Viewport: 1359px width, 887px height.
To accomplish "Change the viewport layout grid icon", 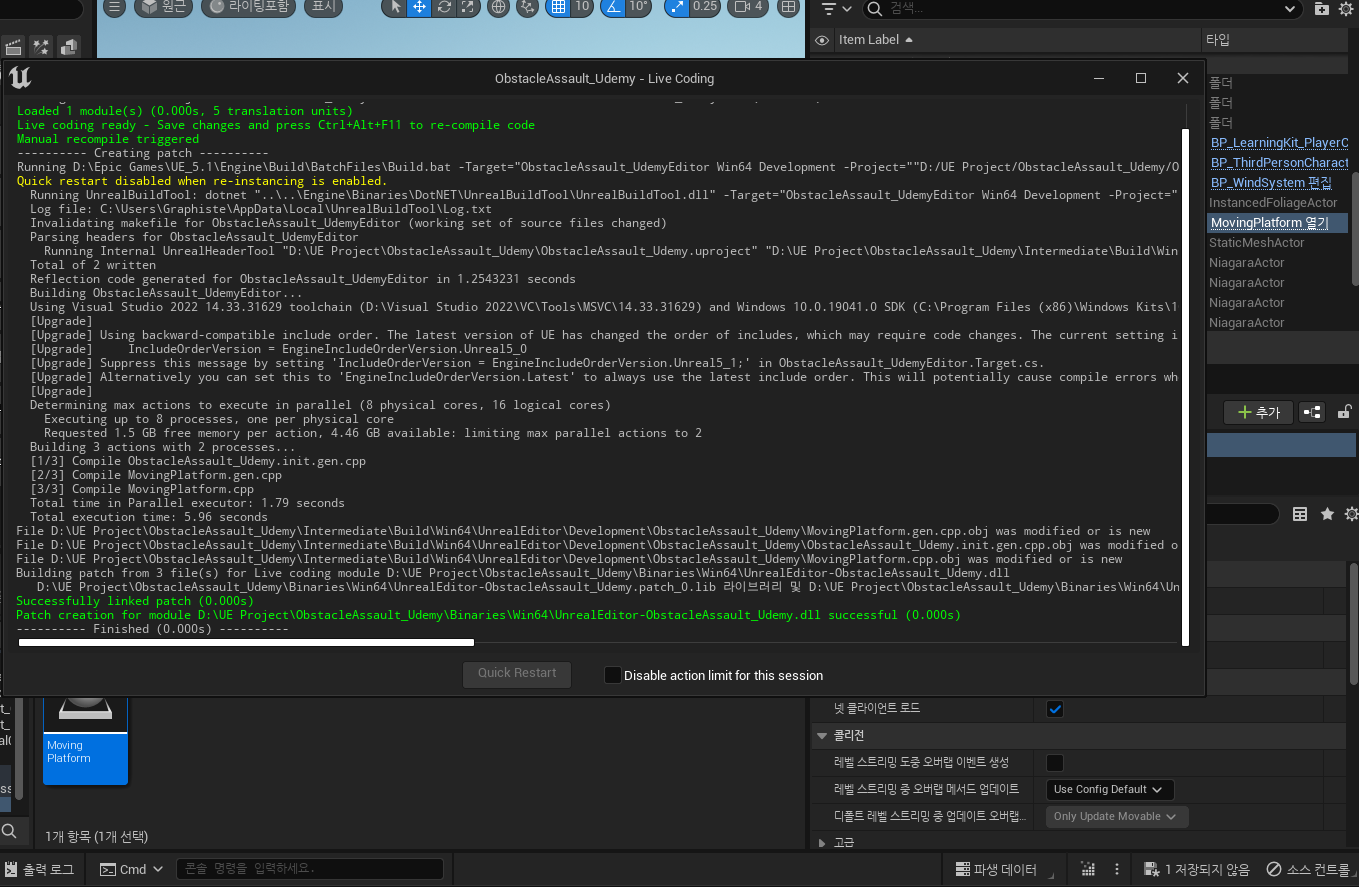I will (789, 7).
